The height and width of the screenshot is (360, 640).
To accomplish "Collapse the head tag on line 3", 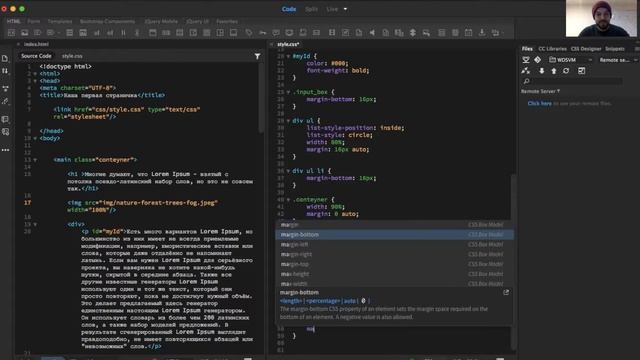I will pos(35,81).
